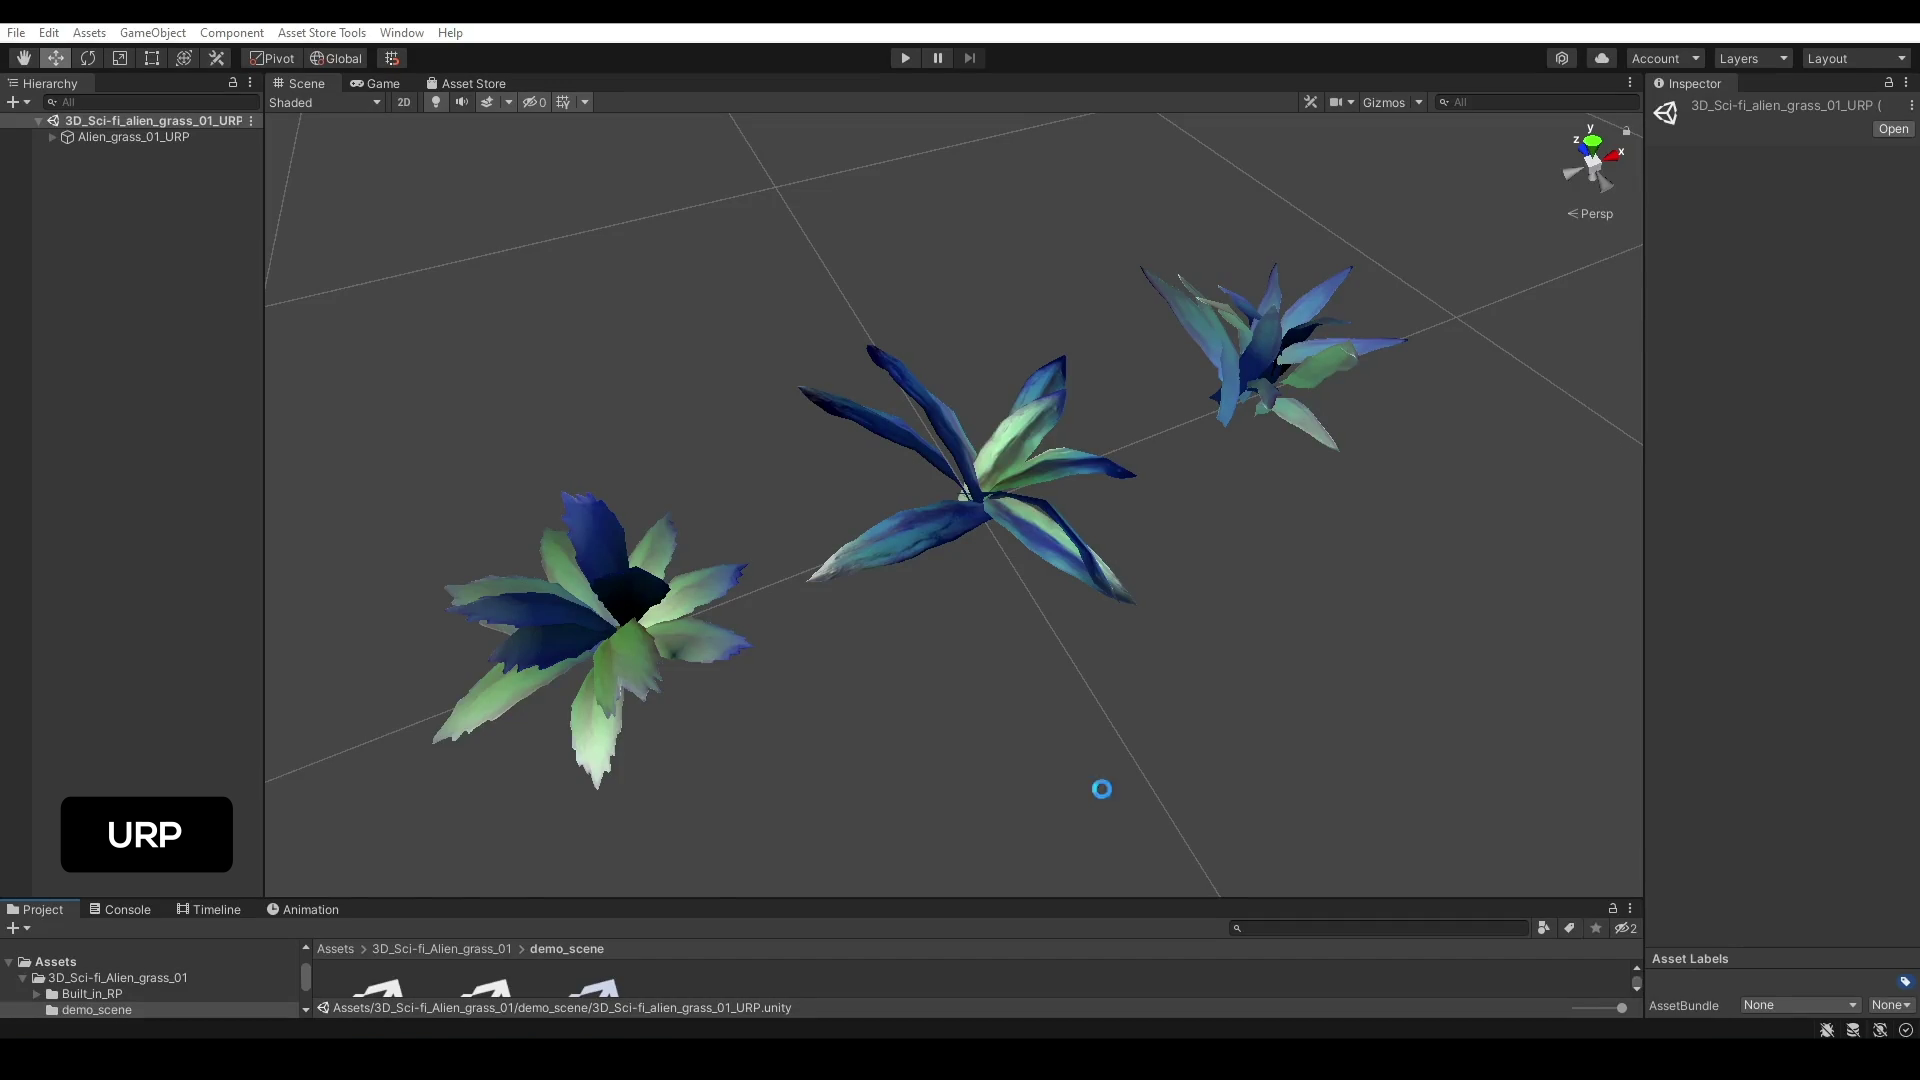Open custom editor tools in main toolbar
Viewport: 1920px width, 1080px height.
[216, 58]
